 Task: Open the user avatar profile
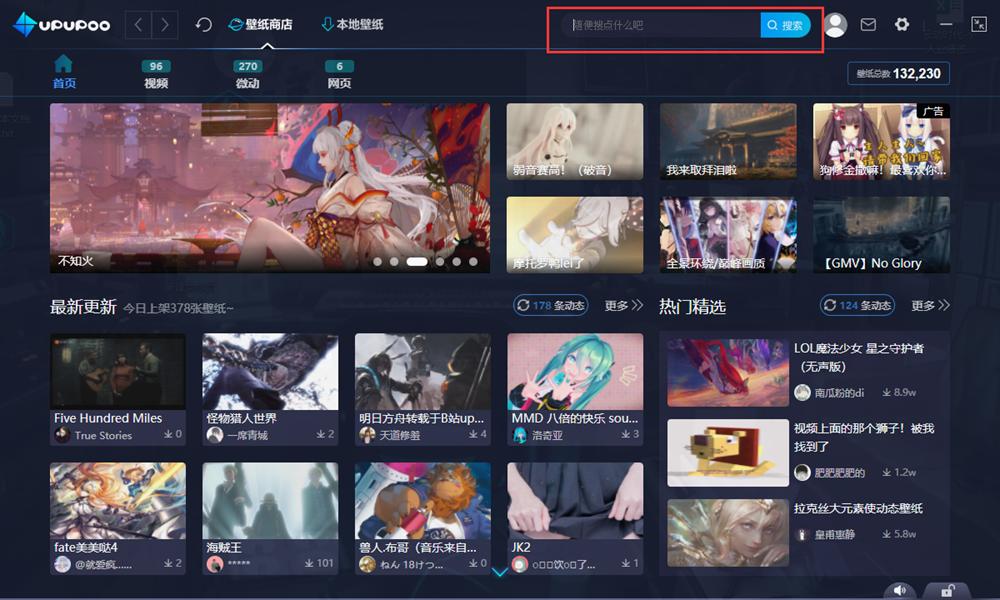(835, 25)
